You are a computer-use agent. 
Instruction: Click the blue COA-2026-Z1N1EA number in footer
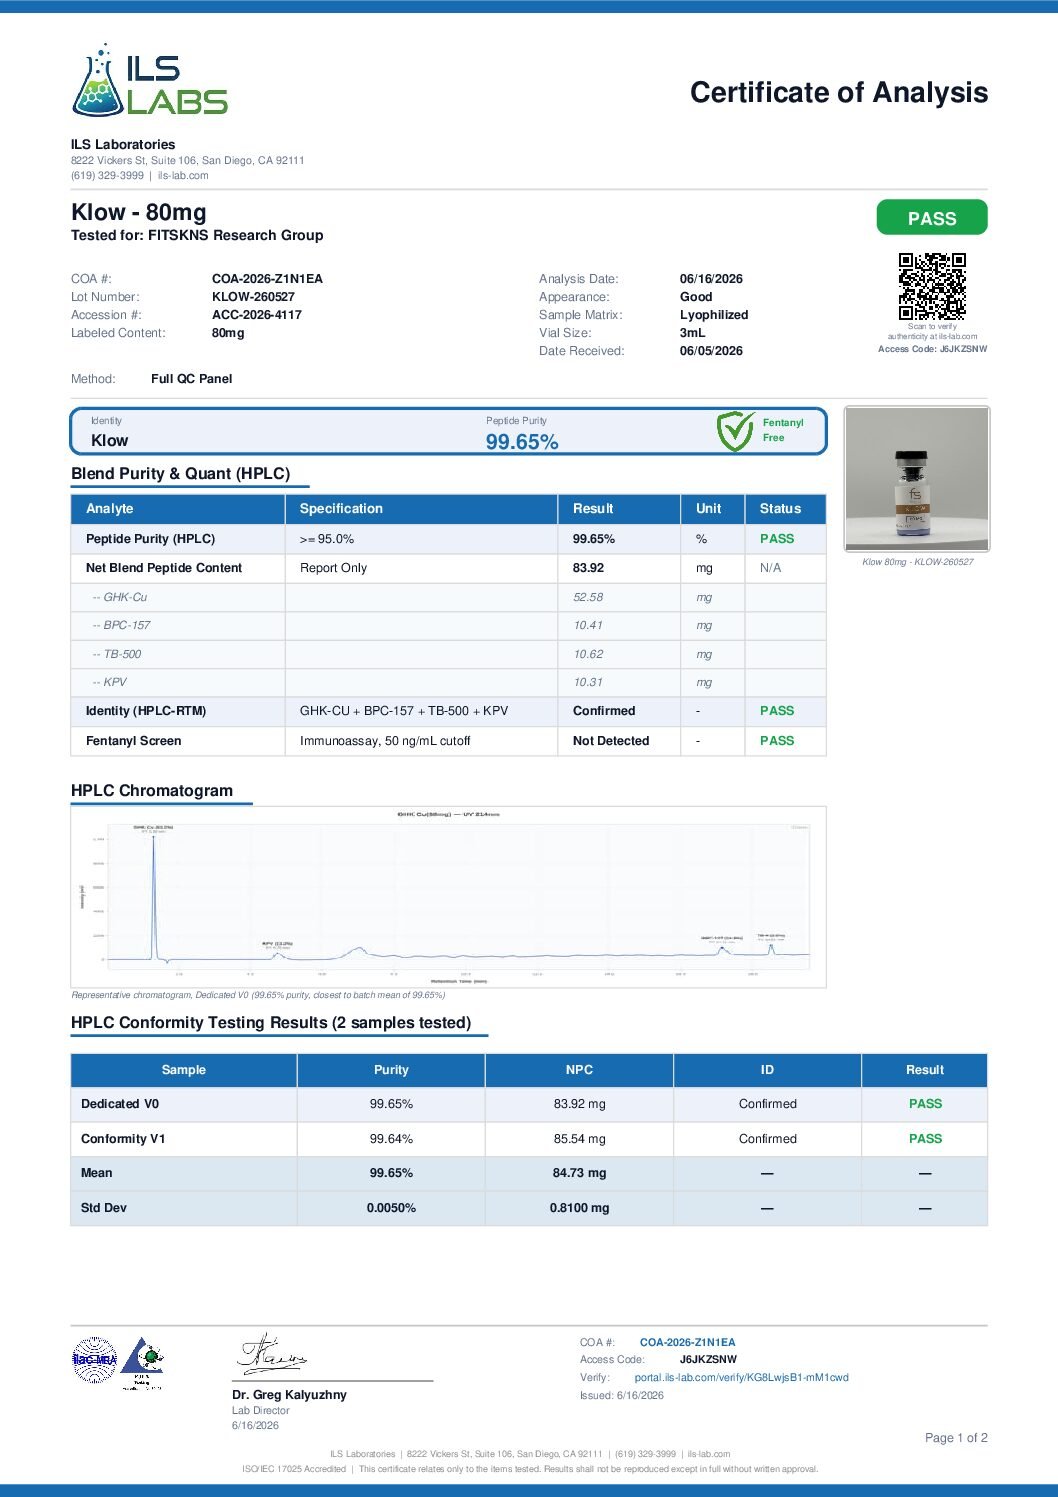[687, 1342]
